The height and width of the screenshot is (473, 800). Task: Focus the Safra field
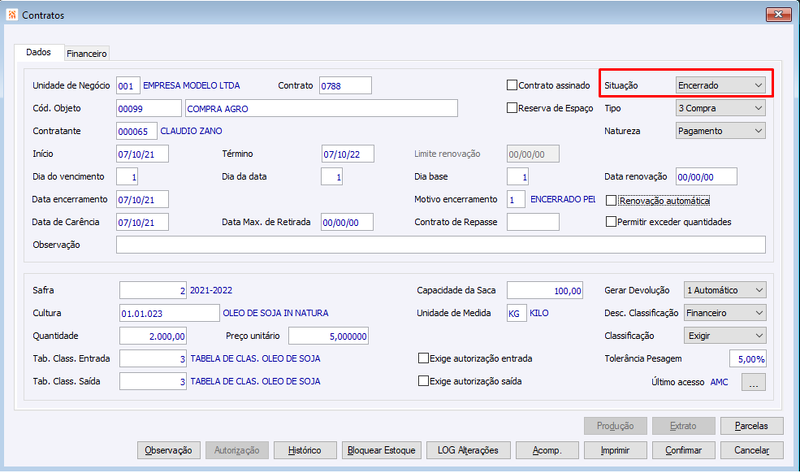(x=153, y=290)
